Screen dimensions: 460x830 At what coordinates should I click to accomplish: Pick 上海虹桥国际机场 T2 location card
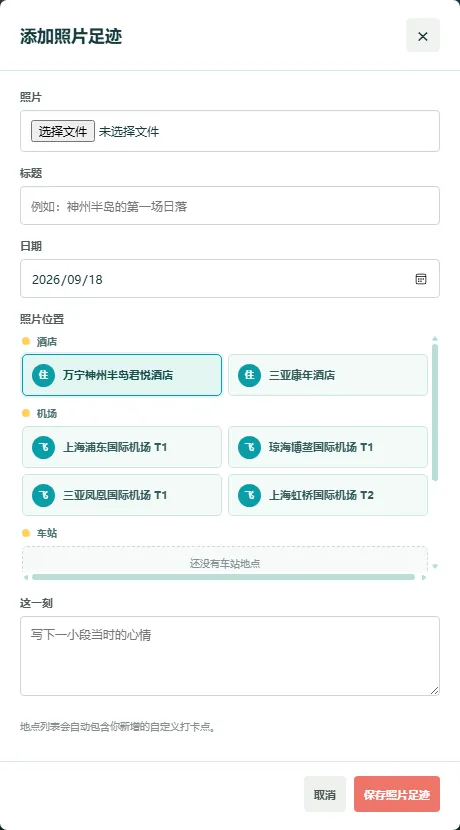point(328,495)
